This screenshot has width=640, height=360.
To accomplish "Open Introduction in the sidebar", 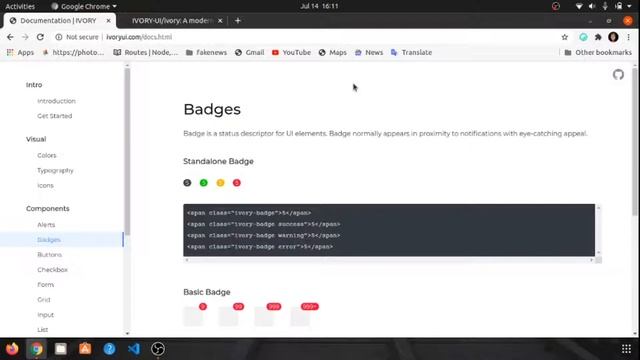I will [x=56, y=101].
